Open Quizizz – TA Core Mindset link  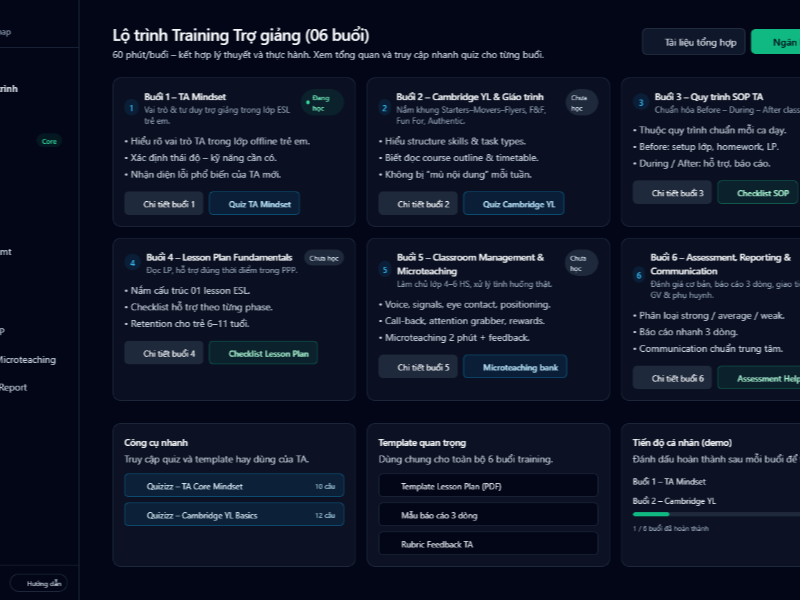pyautogui.click(x=233, y=486)
